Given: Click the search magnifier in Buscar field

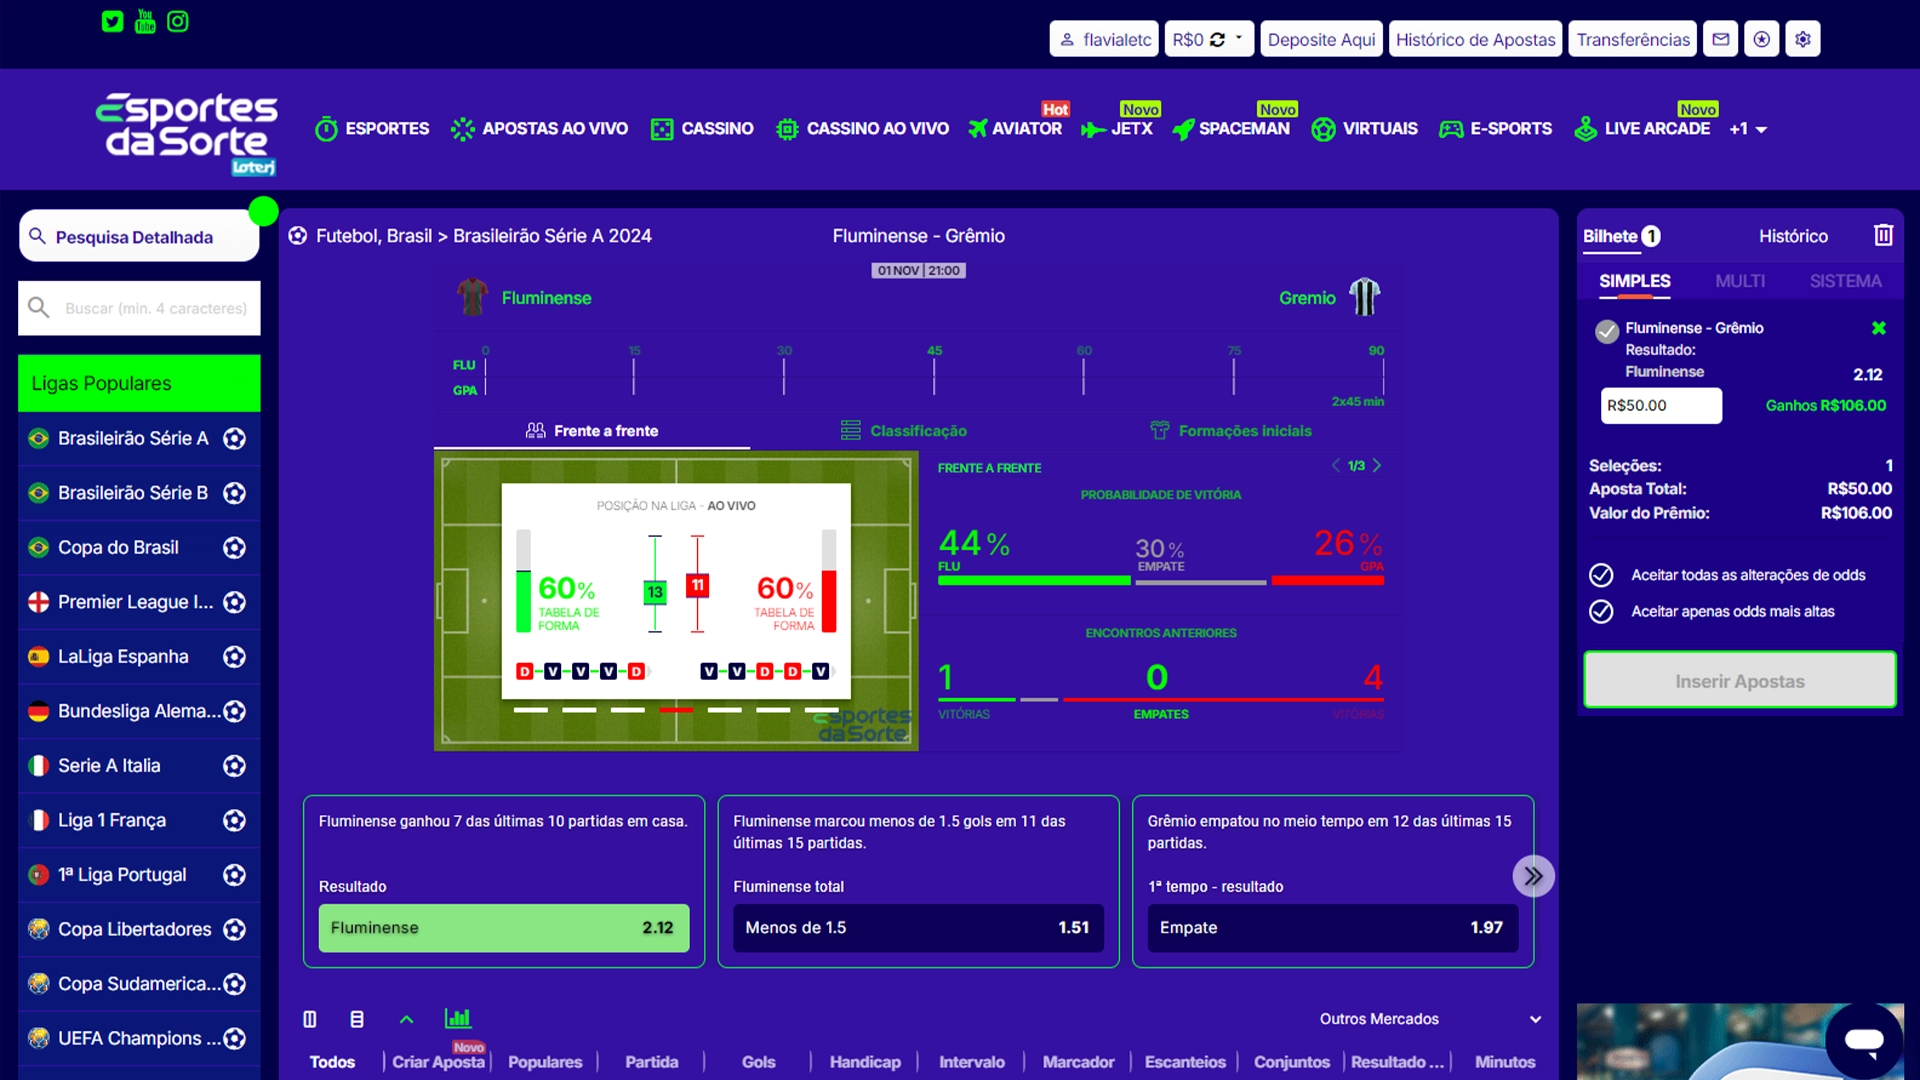Looking at the screenshot, I should tap(39, 307).
